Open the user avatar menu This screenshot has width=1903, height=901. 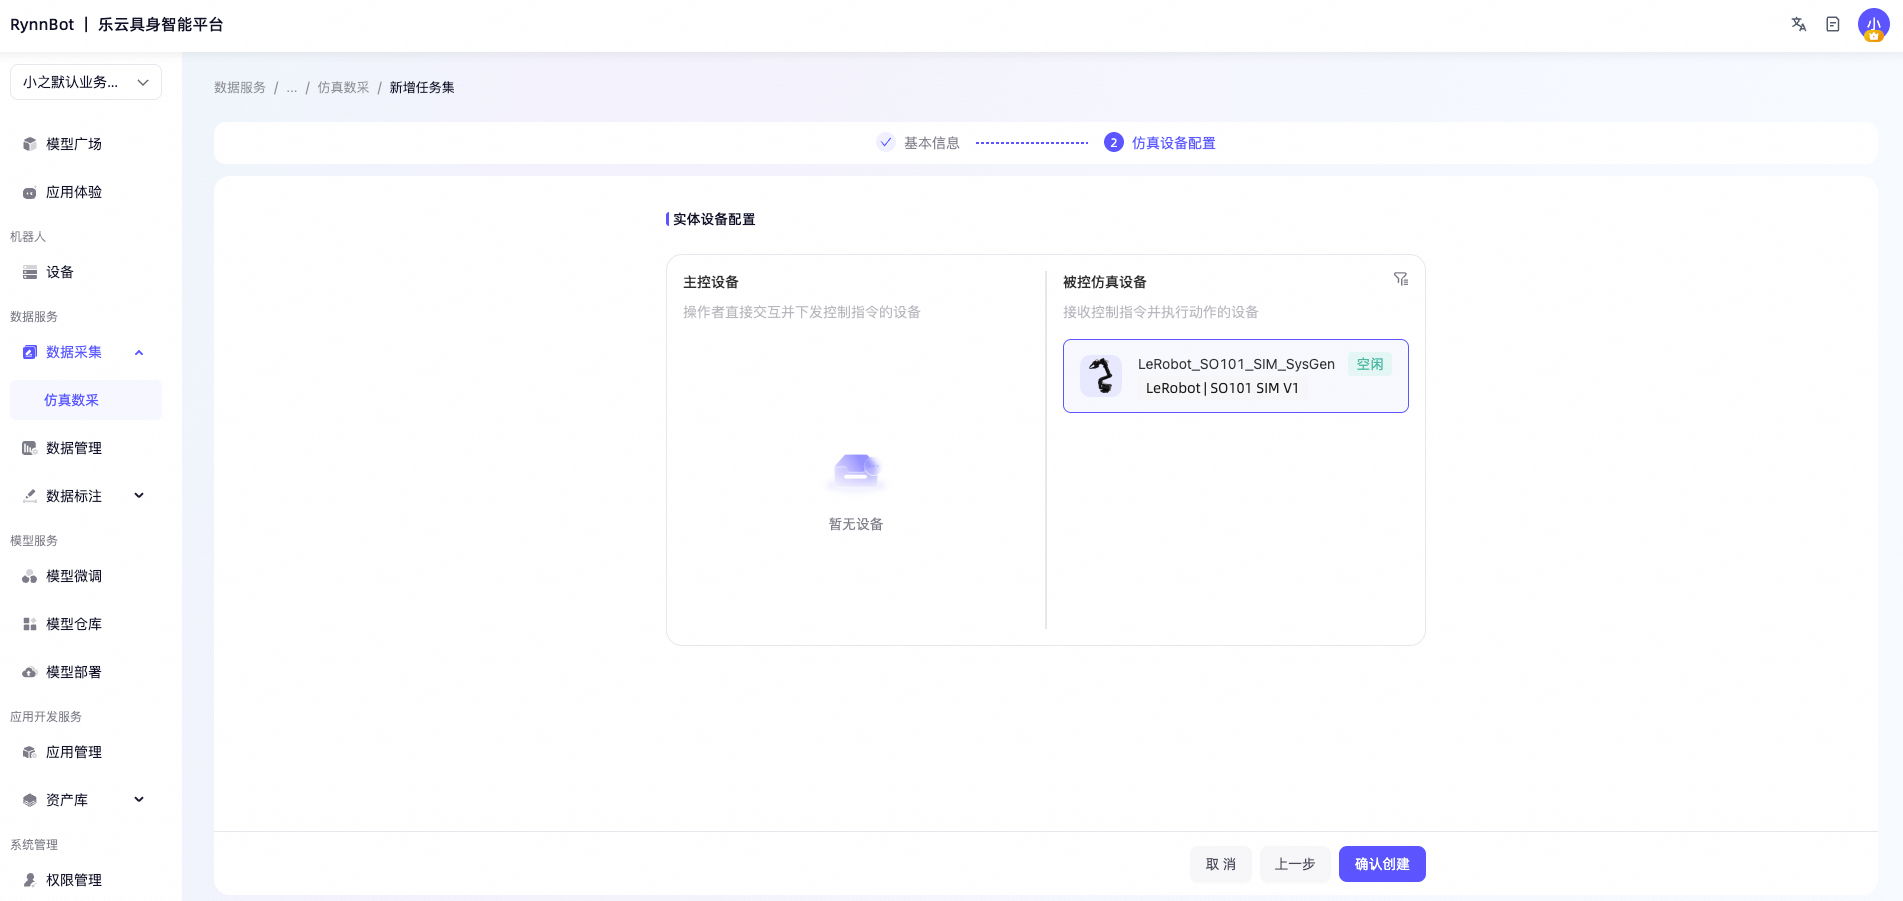coord(1873,25)
